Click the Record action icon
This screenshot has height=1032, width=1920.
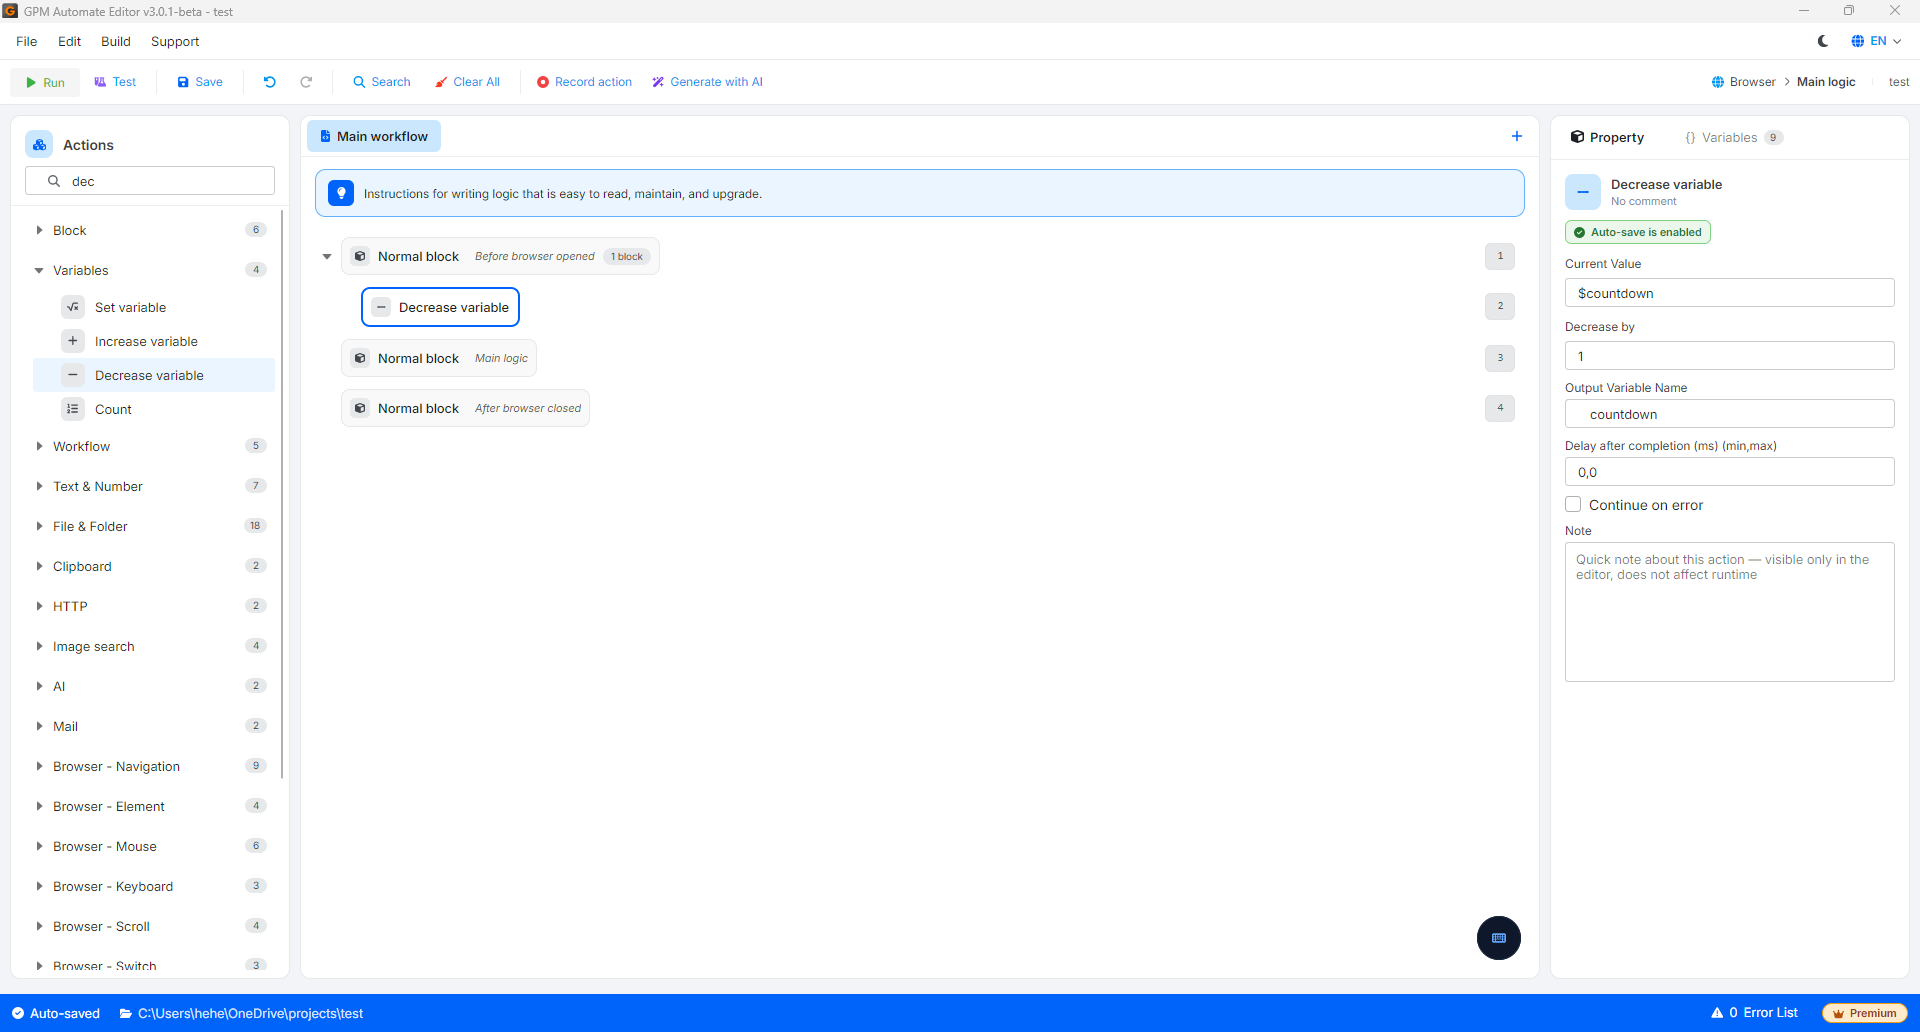(543, 82)
